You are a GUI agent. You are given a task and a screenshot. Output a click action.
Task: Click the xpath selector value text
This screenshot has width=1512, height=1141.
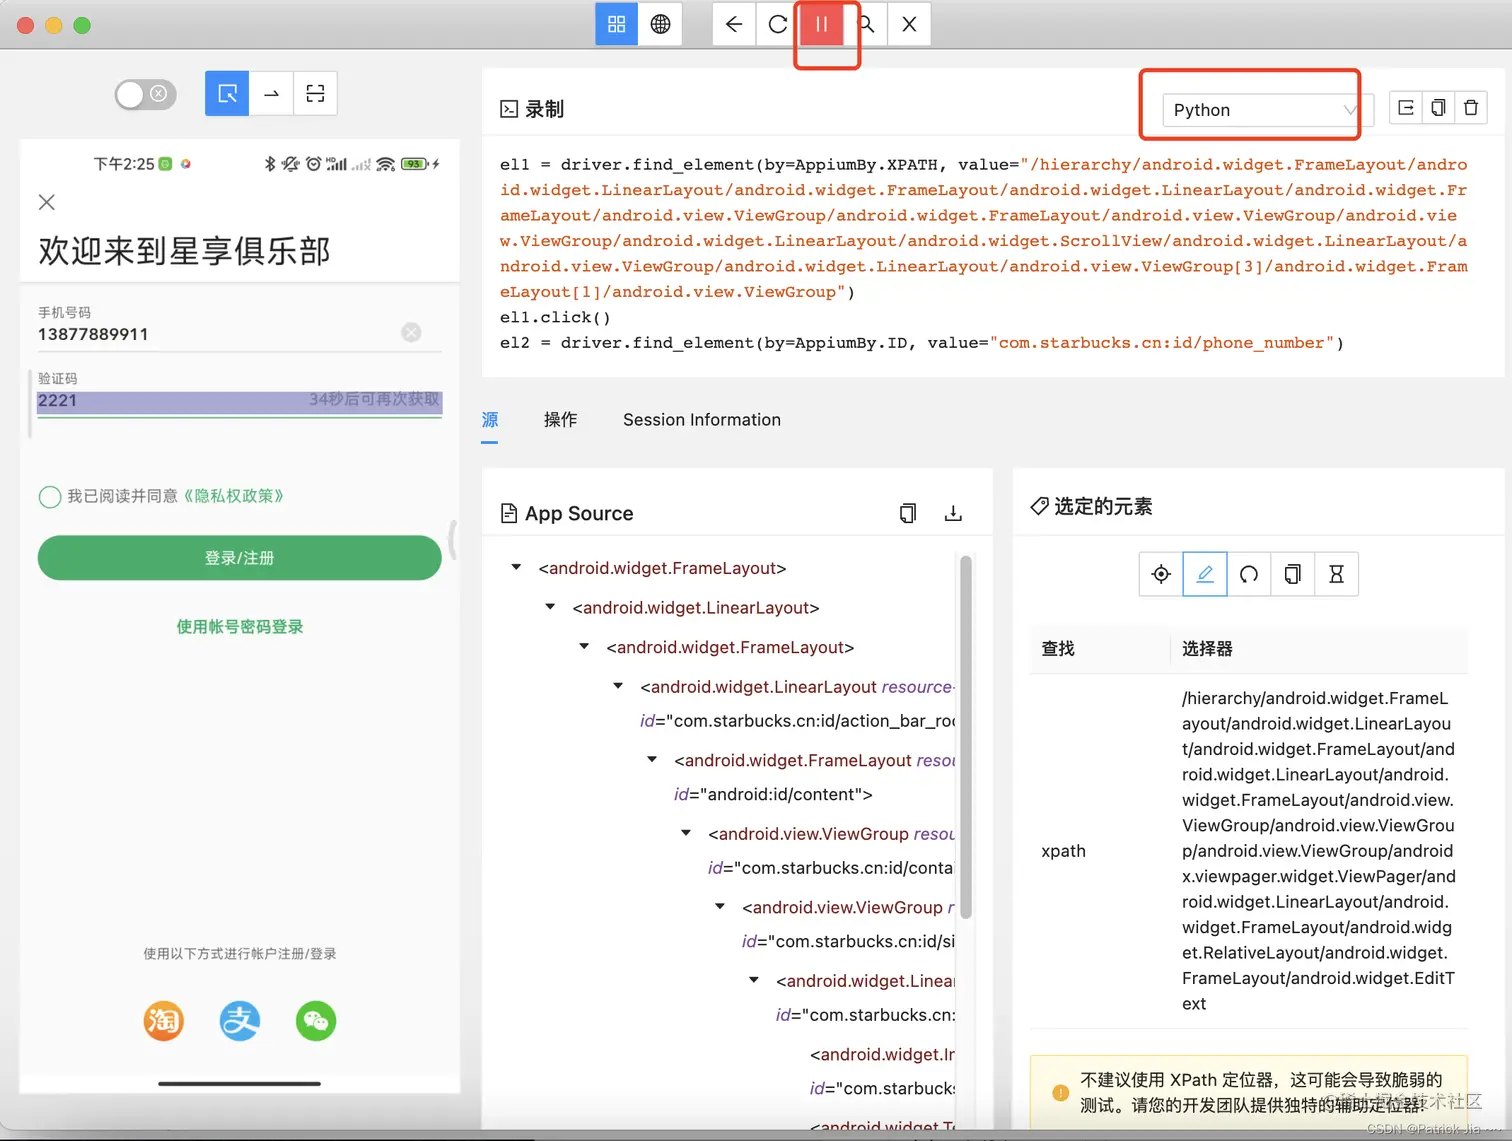pos(1318,851)
